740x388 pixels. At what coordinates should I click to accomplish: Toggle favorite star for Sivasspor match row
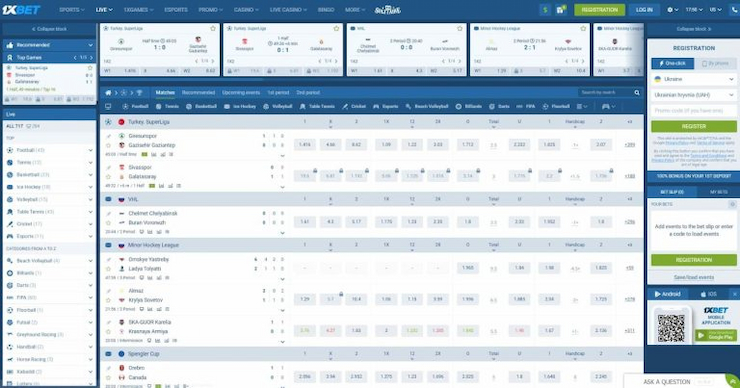coord(108,177)
